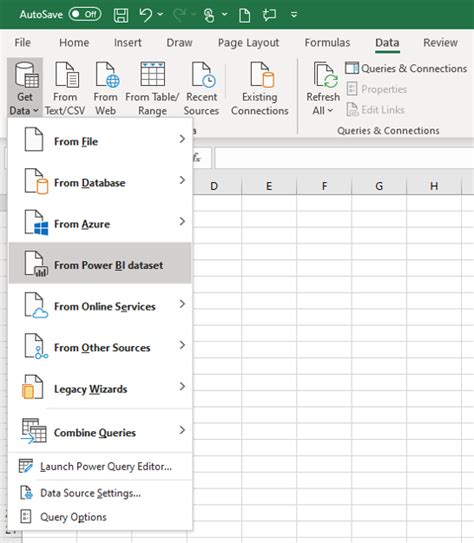474x543 pixels.
Task: Click the Power Query Editor pencil-table icon
Action: [x=26, y=466]
